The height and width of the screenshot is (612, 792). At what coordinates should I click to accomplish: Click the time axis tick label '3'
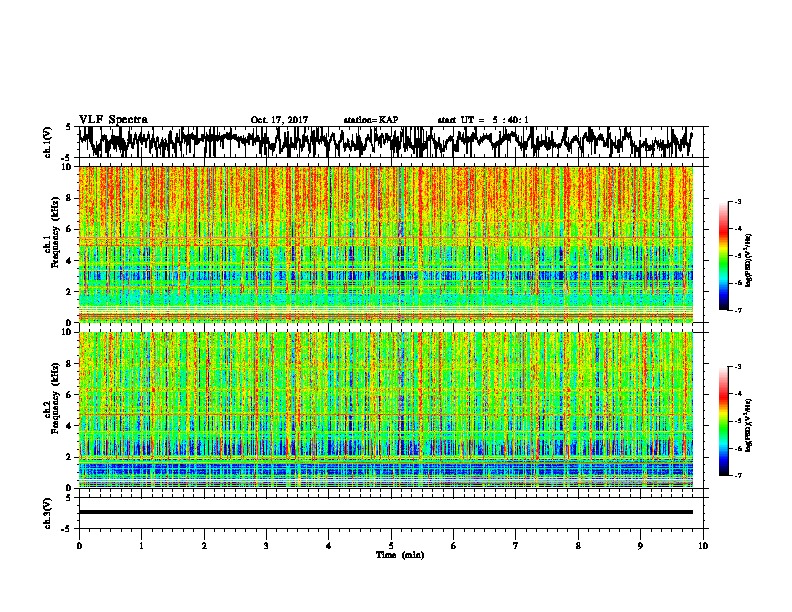266,546
